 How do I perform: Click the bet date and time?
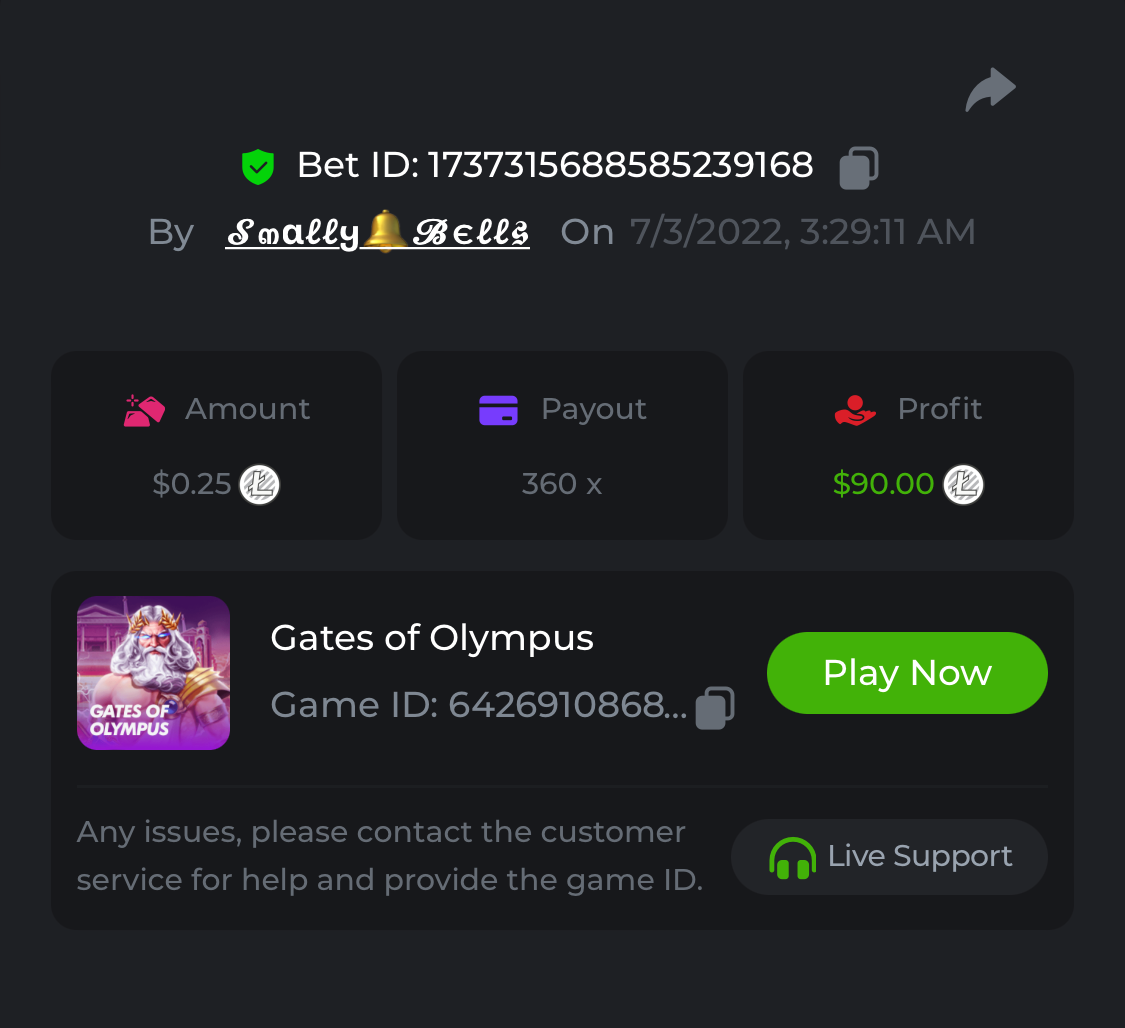click(802, 232)
